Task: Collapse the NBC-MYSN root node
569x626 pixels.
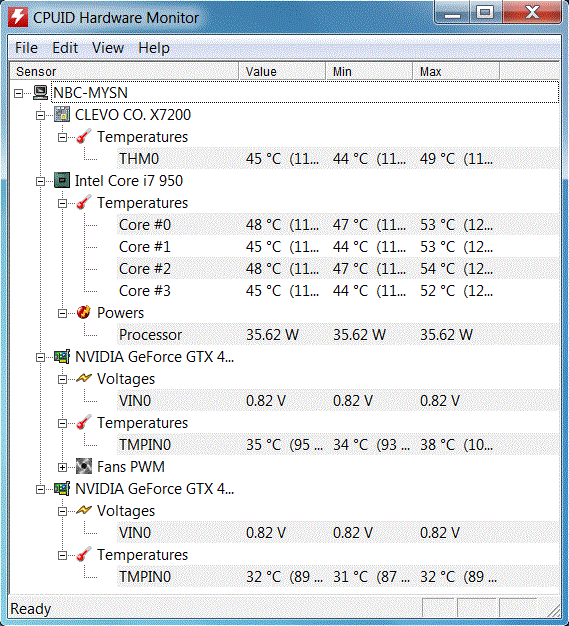Action: [x=18, y=93]
